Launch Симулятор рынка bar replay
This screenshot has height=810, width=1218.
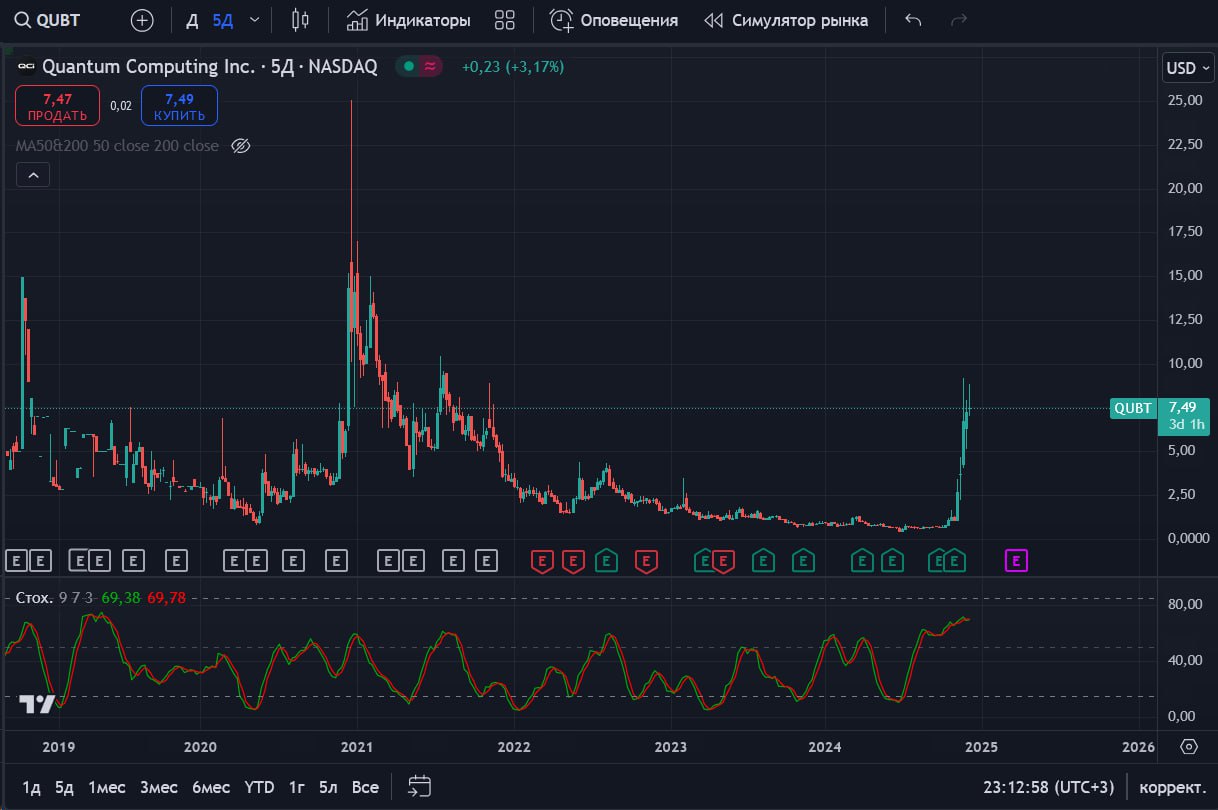pos(786,20)
